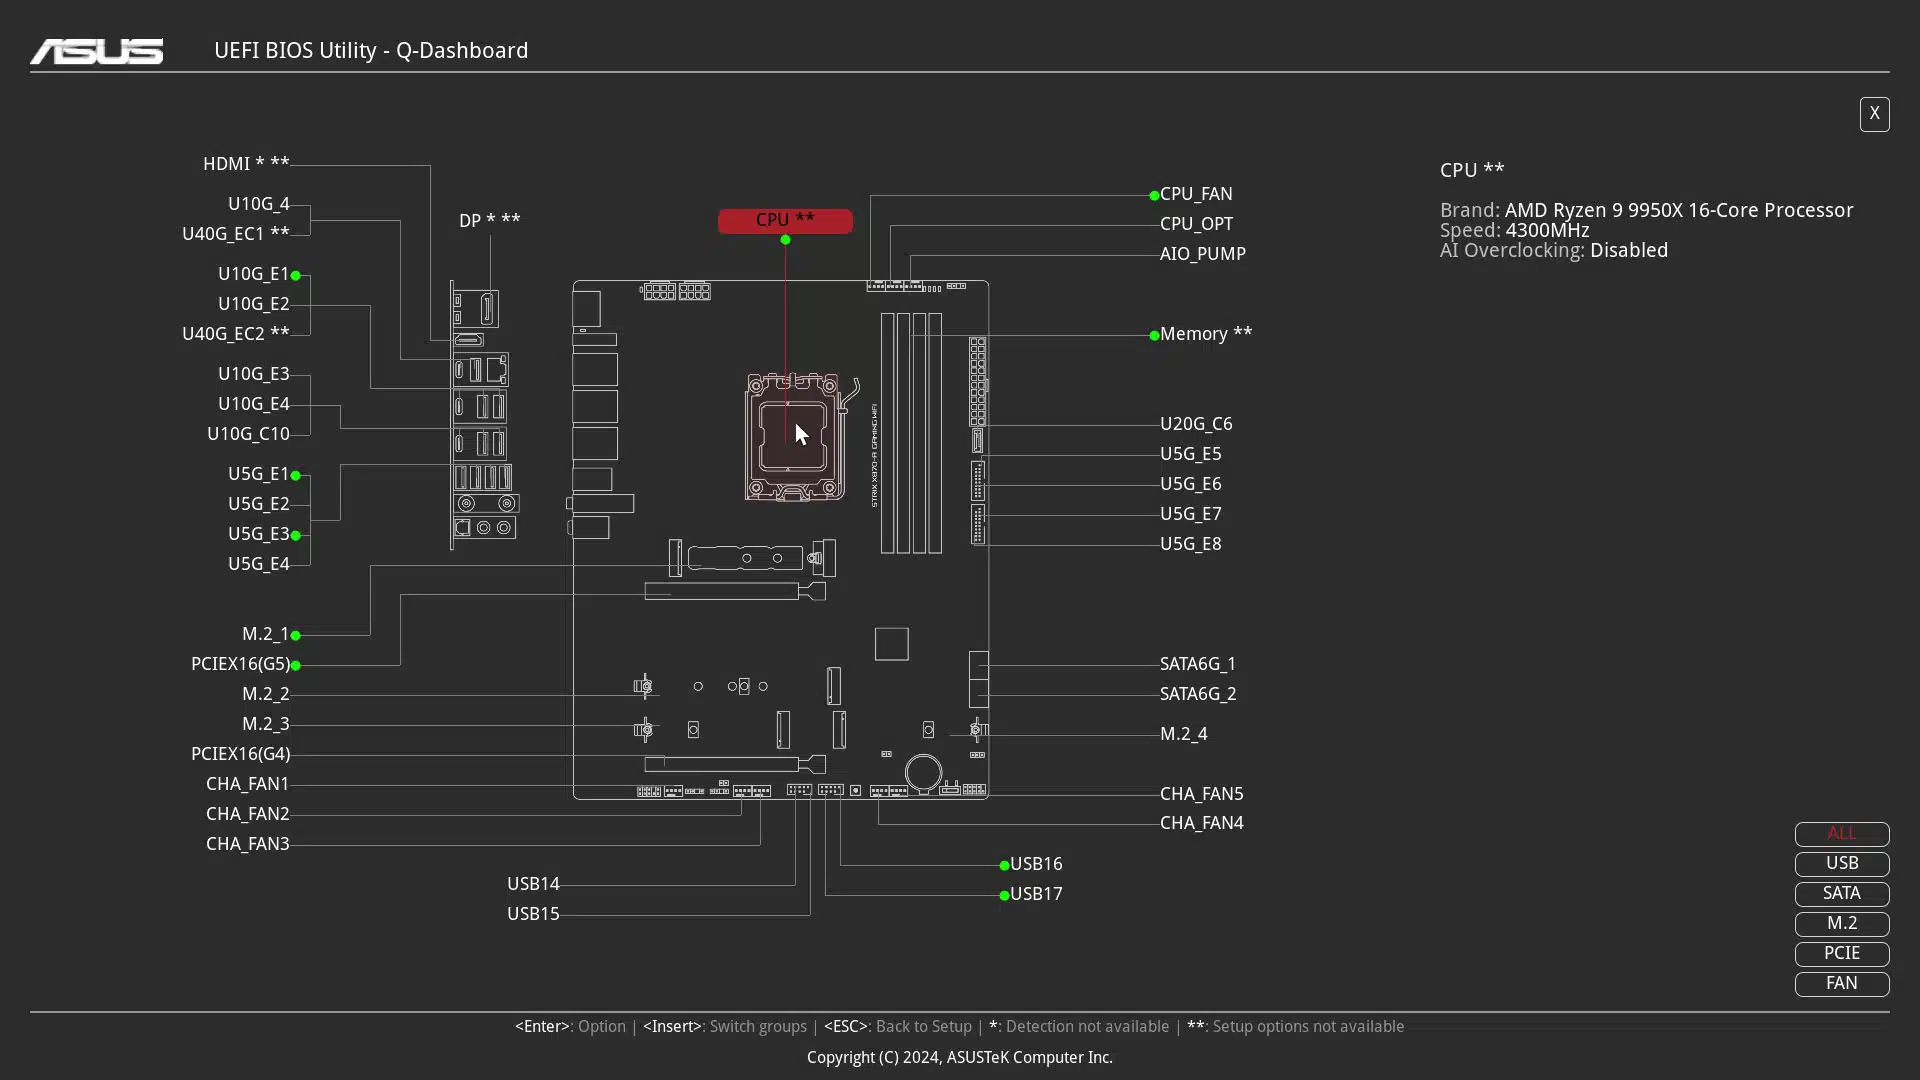Select the U10G_E1 port label
Viewport: 1920px width, 1080px height.
[254, 274]
